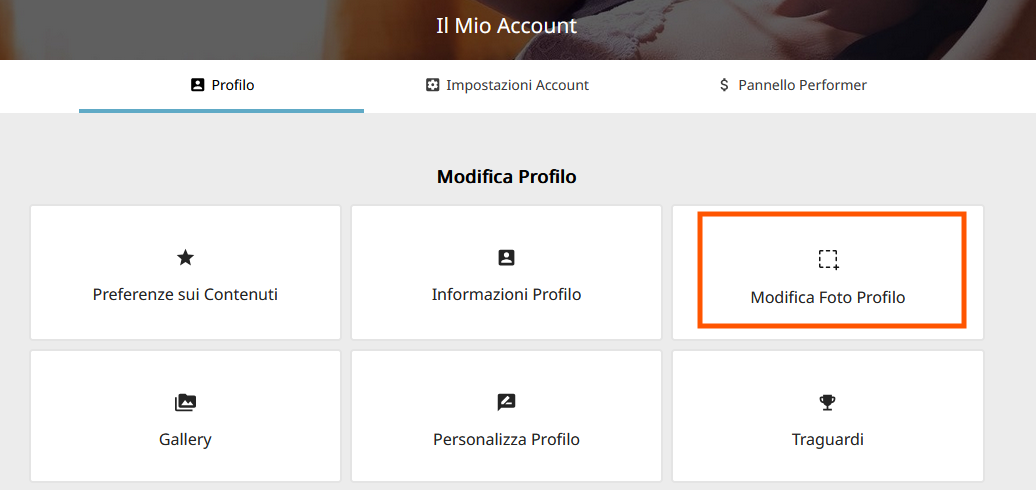Click the gear icon beside Impostazioni Account

point(432,85)
